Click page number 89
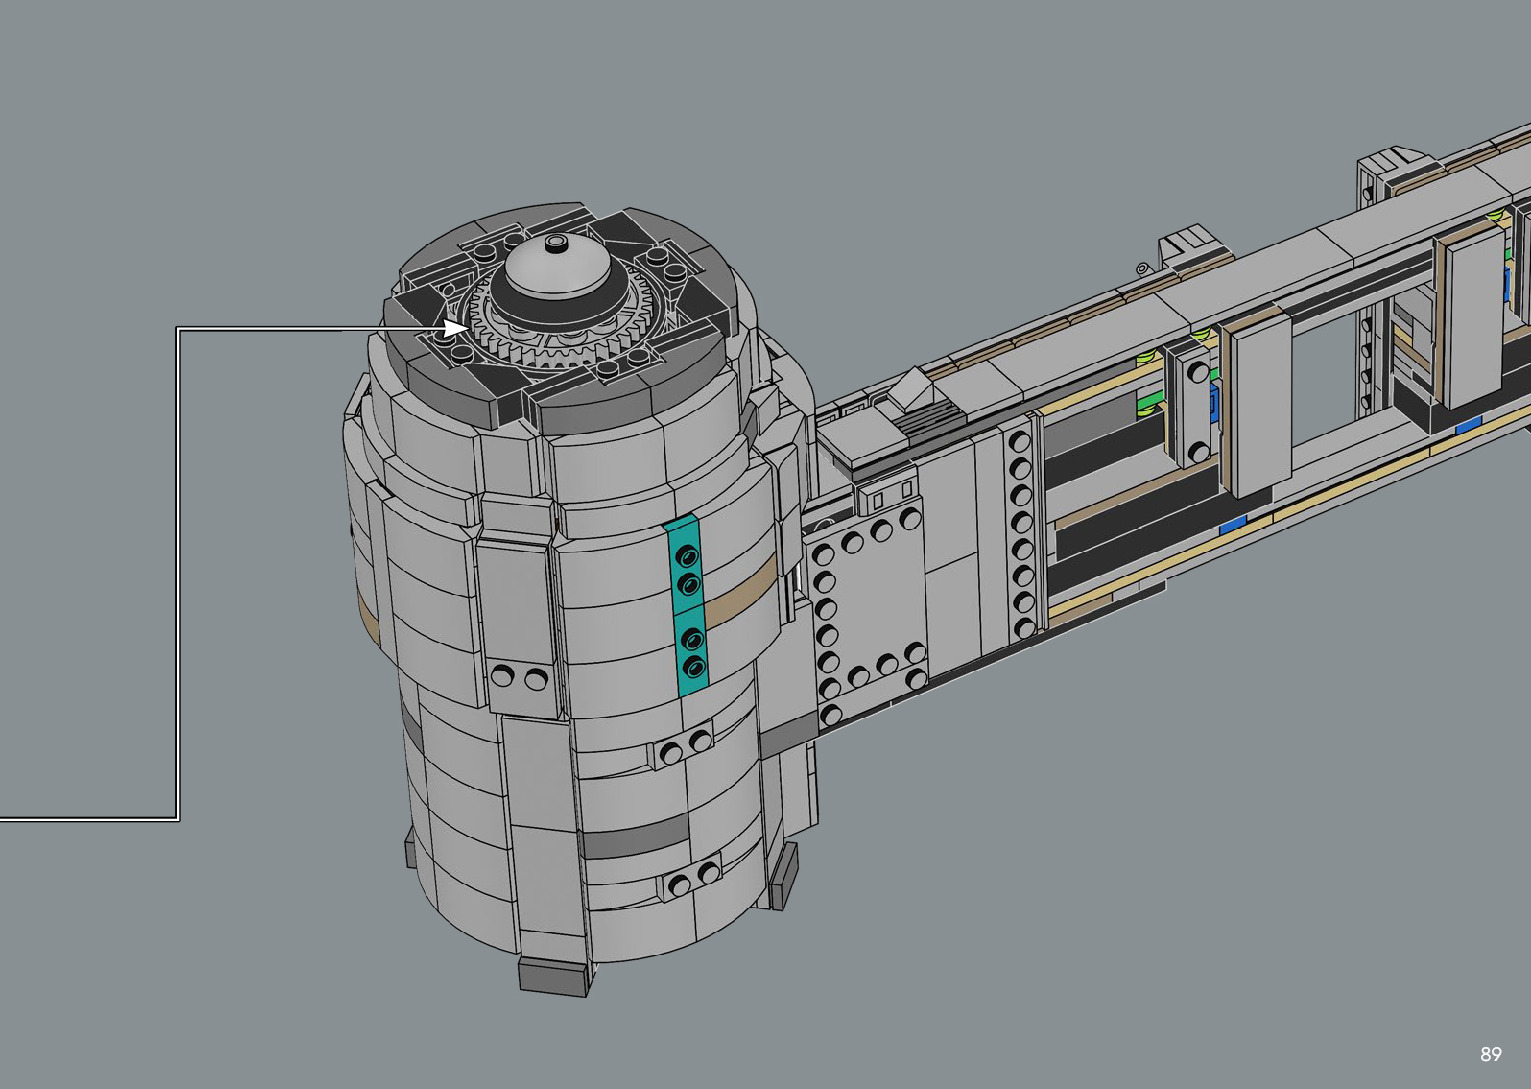Screen dimensions: 1531x1089 [x=1490, y=1054]
